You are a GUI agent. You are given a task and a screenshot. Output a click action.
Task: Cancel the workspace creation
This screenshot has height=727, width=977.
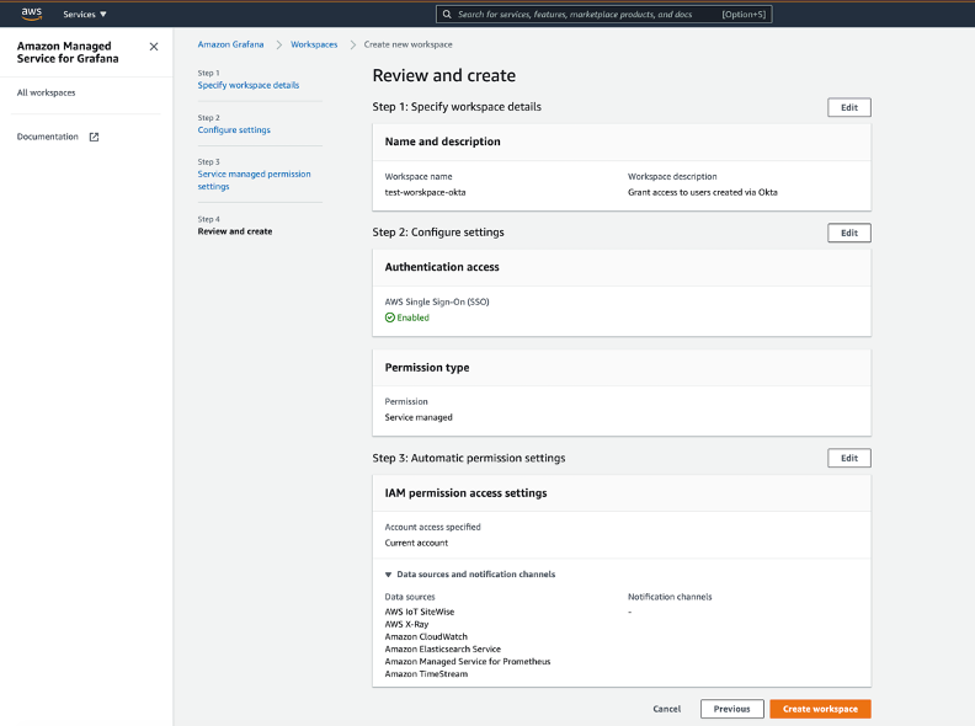point(666,708)
